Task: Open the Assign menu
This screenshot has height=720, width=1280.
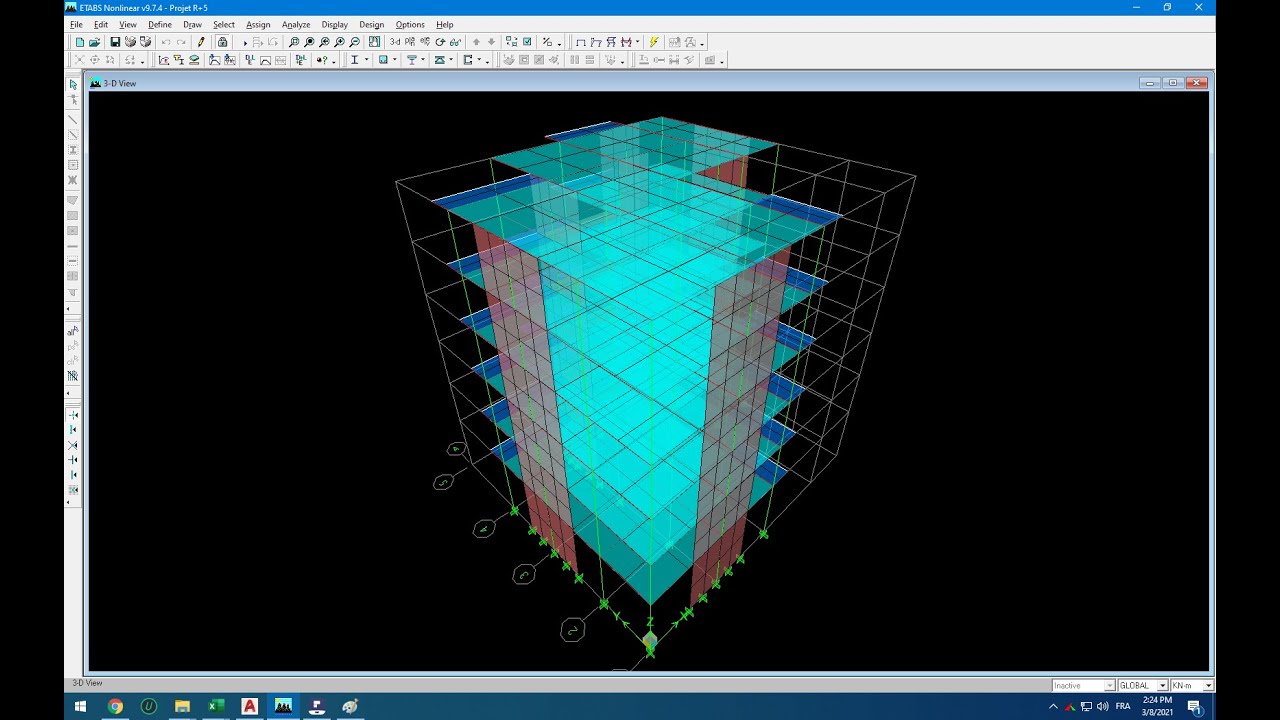Action: [x=258, y=24]
